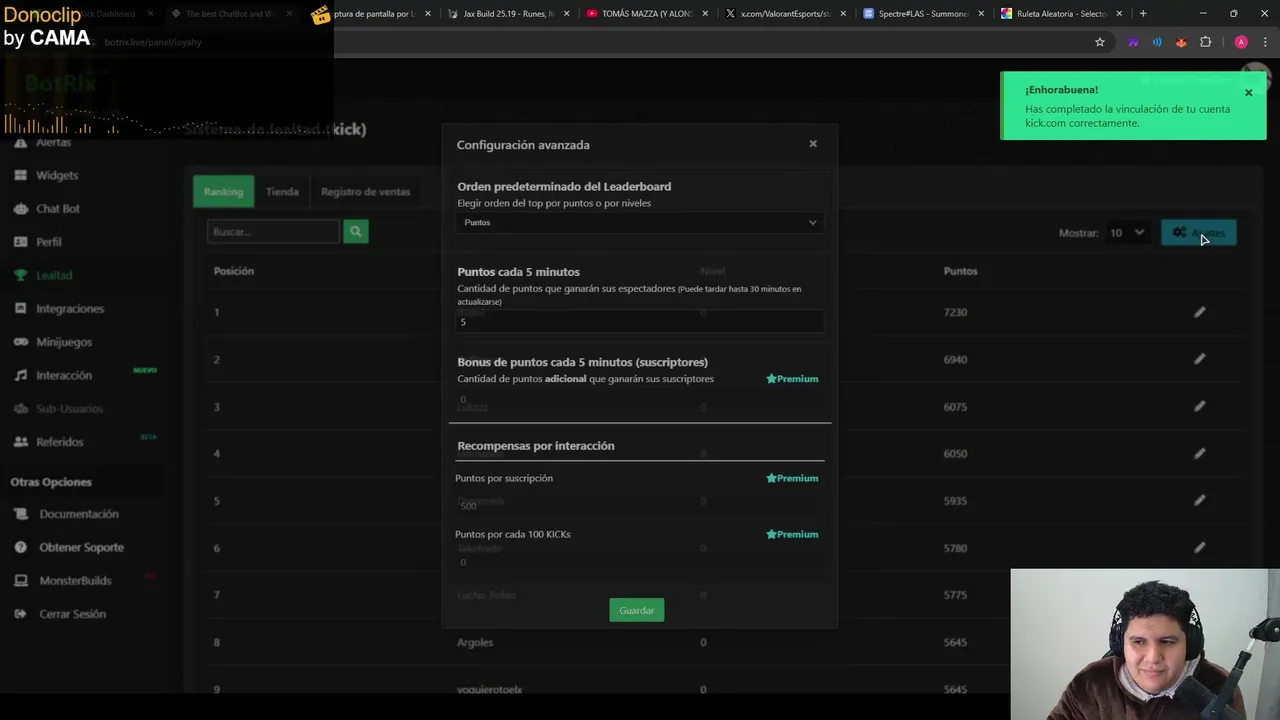Select the Lealtad trophy icon
The image size is (1280, 720).
click(x=20, y=275)
